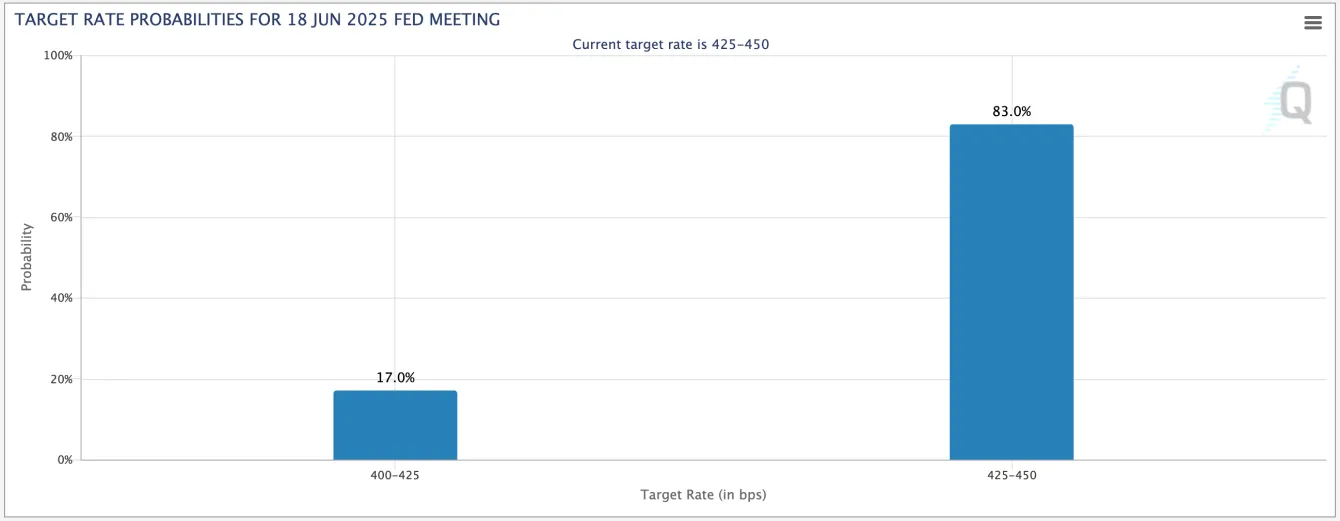The height and width of the screenshot is (521, 1340).
Task: Click the 'Target Rate (in bps)' axis title
Action: 703,495
